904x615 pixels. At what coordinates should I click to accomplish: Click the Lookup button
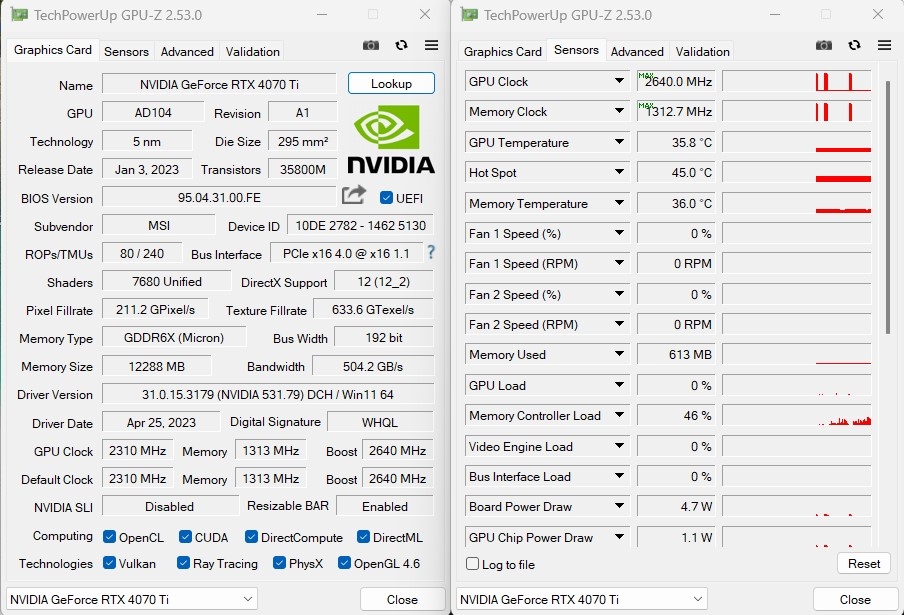click(x=391, y=83)
